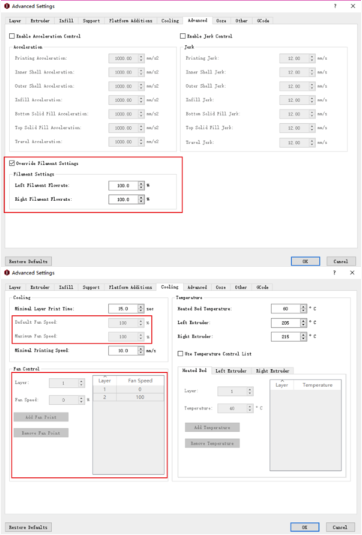This screenshot has height=535, width=362.
Task: Select the Heated Bed temperature list tab
Action: click(194, 371)
